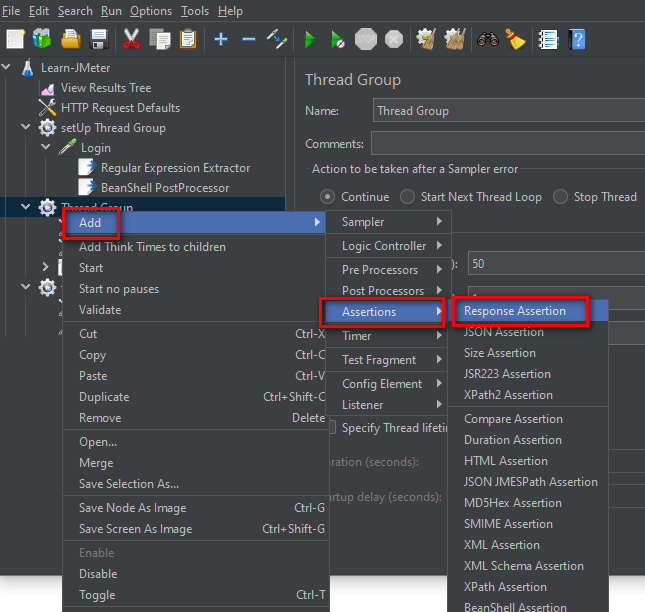Click Remove in the context menu
645x612 pixels.
(x=196, y=418)
